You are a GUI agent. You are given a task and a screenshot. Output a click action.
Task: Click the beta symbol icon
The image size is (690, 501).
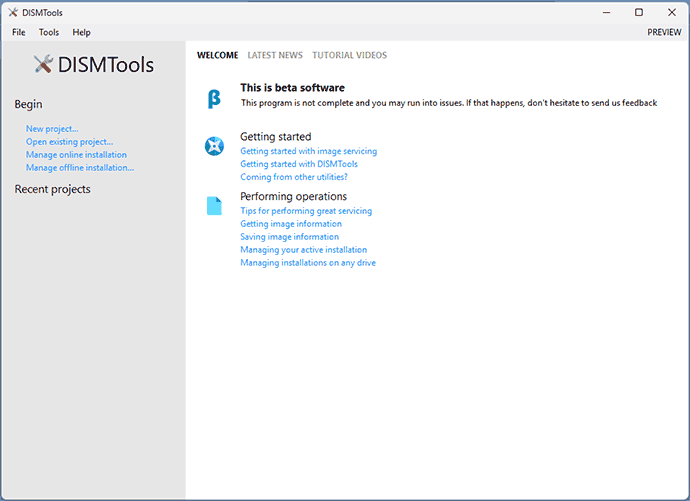coord(214,99)
